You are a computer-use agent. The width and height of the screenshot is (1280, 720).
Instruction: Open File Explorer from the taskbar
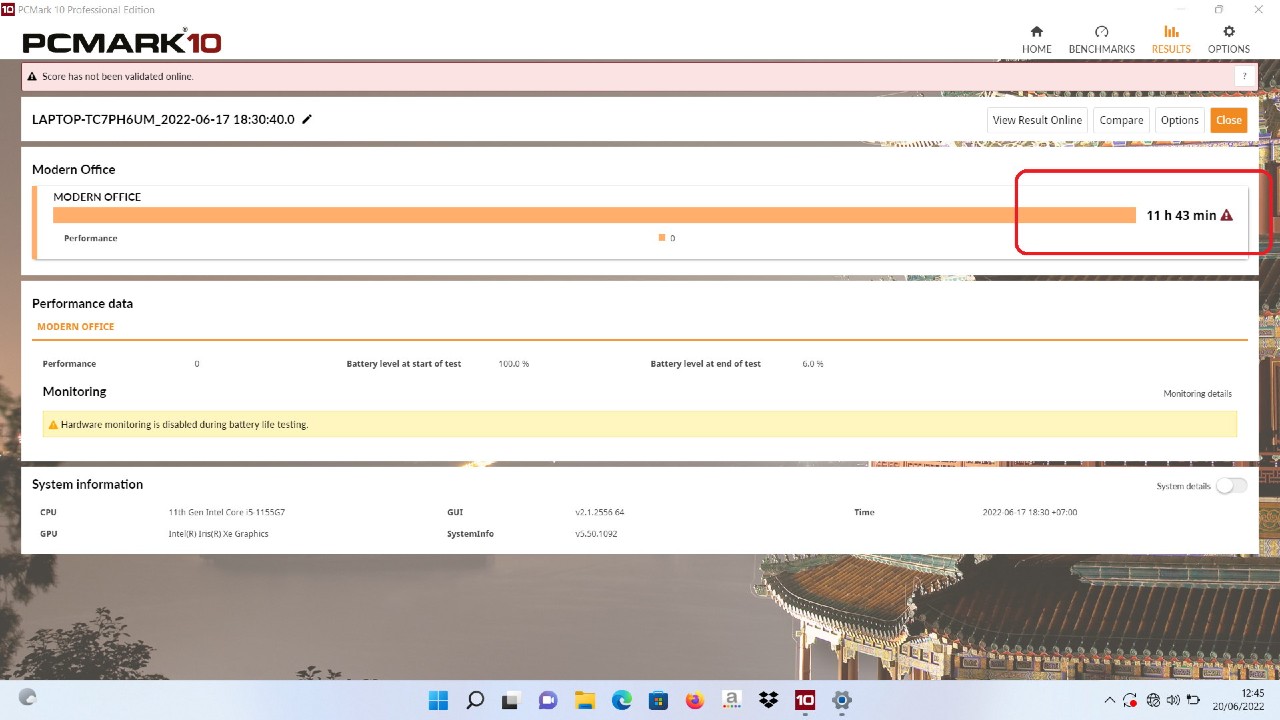(585, 700)
